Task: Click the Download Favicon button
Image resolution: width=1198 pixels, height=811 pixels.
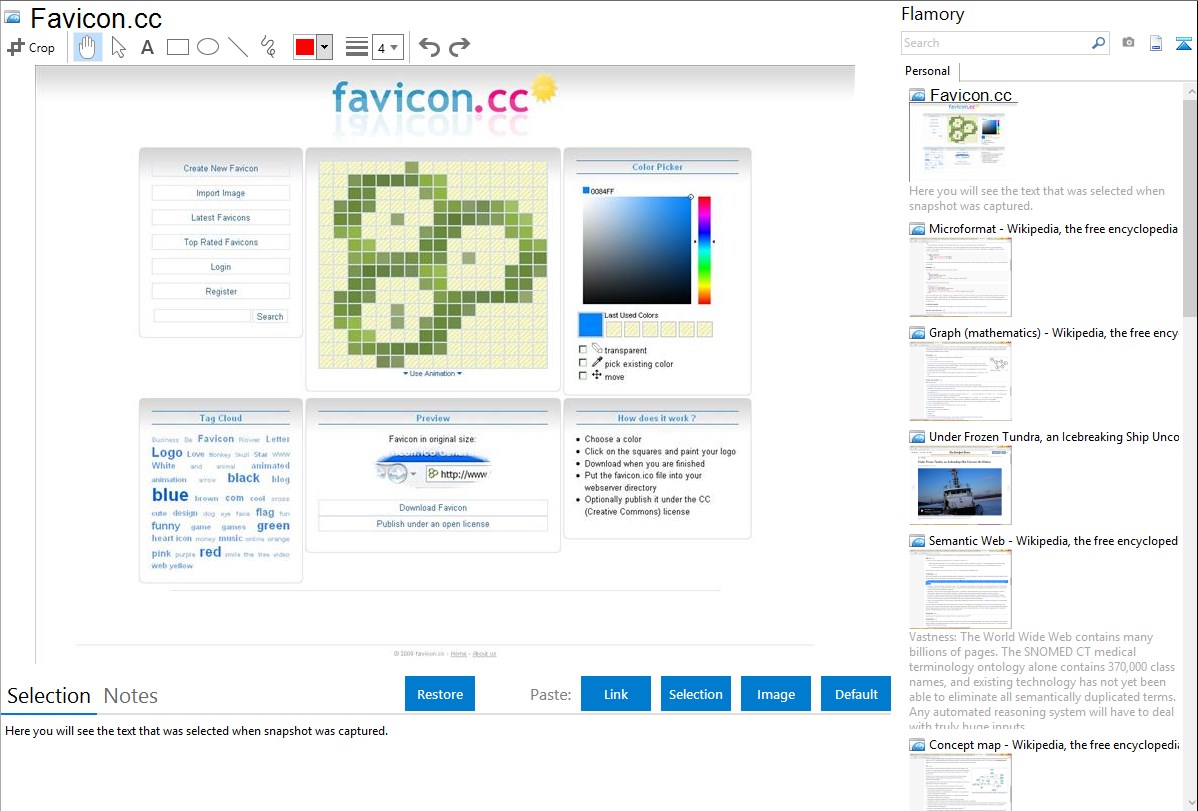Action: pyautogui.click(x=433, y=508)
